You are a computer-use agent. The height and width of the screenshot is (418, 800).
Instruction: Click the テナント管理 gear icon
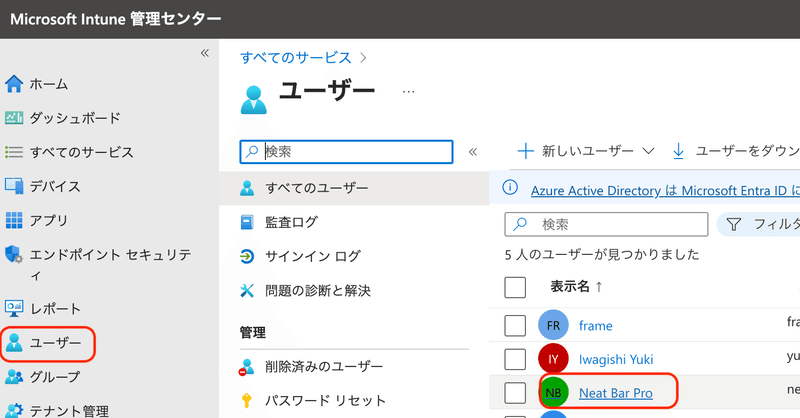point(14,410)
